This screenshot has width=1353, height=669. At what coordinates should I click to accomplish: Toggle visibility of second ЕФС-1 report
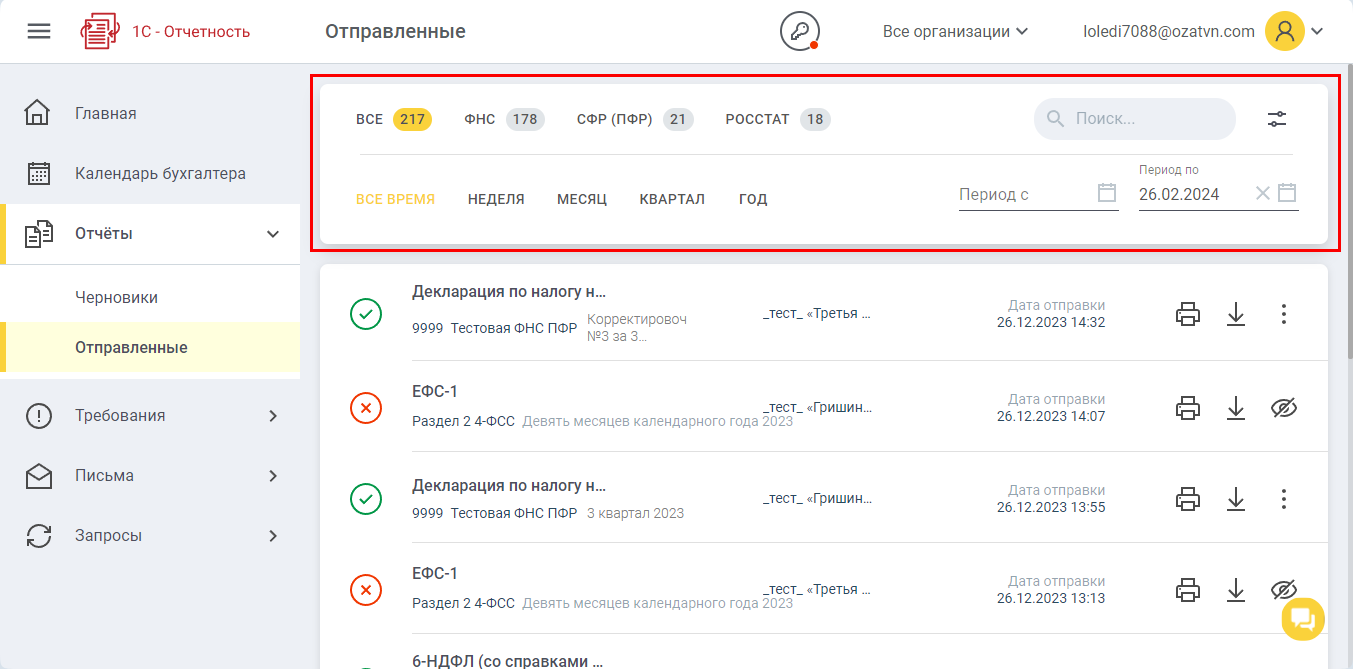click(1284, 590)
